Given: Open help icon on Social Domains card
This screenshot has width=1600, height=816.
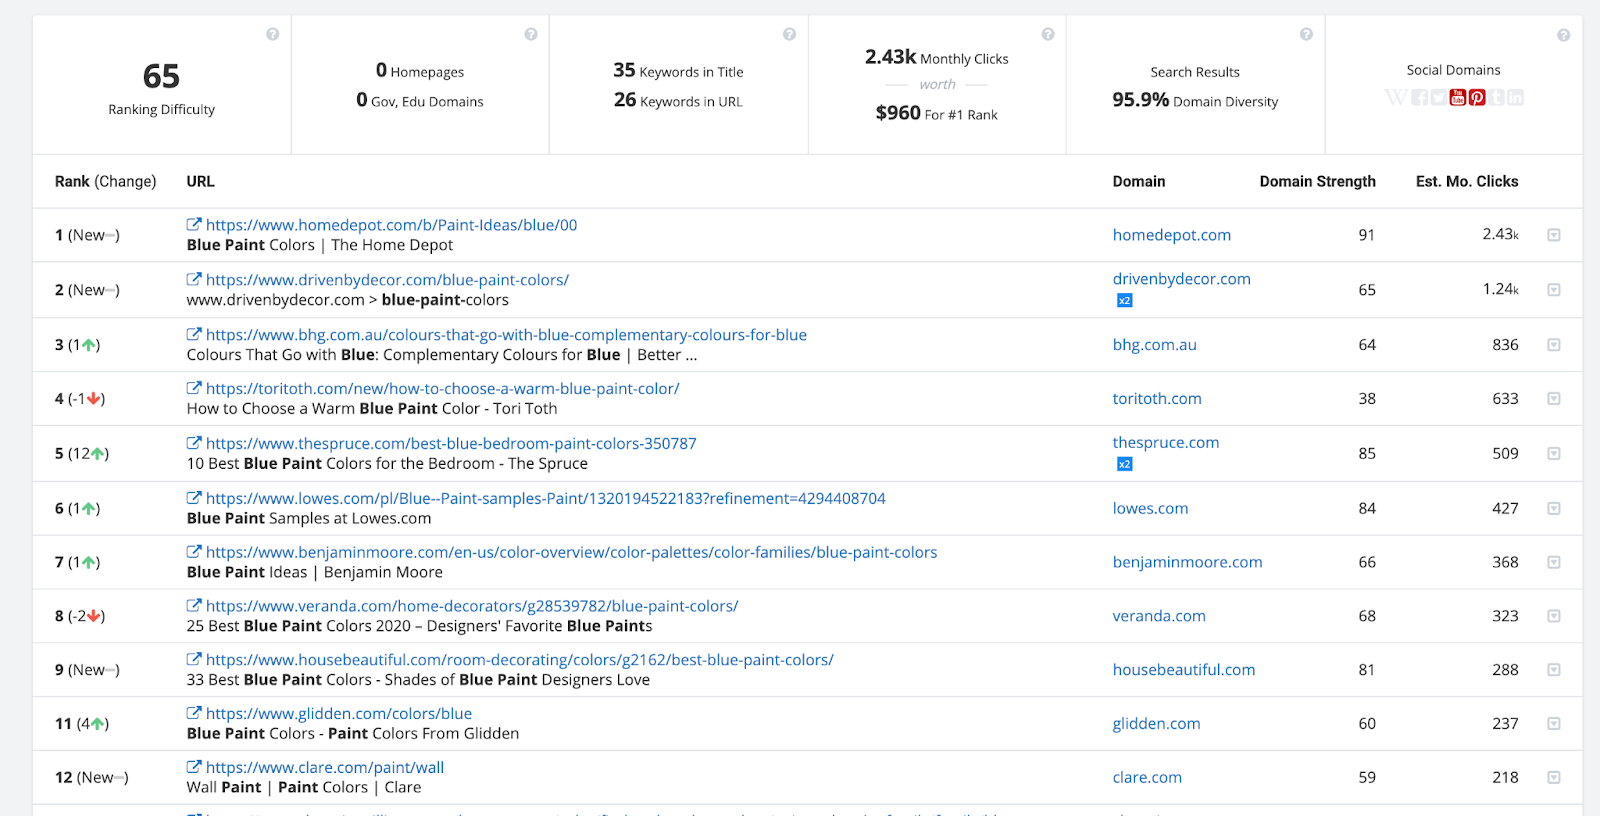Looking at the screenshot, I should click(1563, 35).
